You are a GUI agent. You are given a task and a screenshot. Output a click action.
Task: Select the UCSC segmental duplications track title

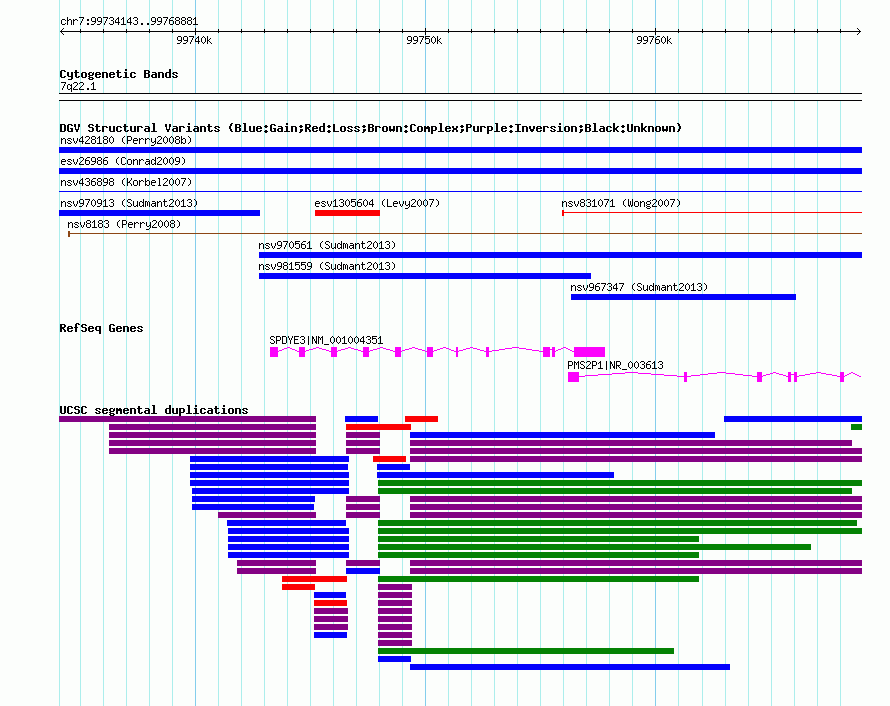coord(154,410)
